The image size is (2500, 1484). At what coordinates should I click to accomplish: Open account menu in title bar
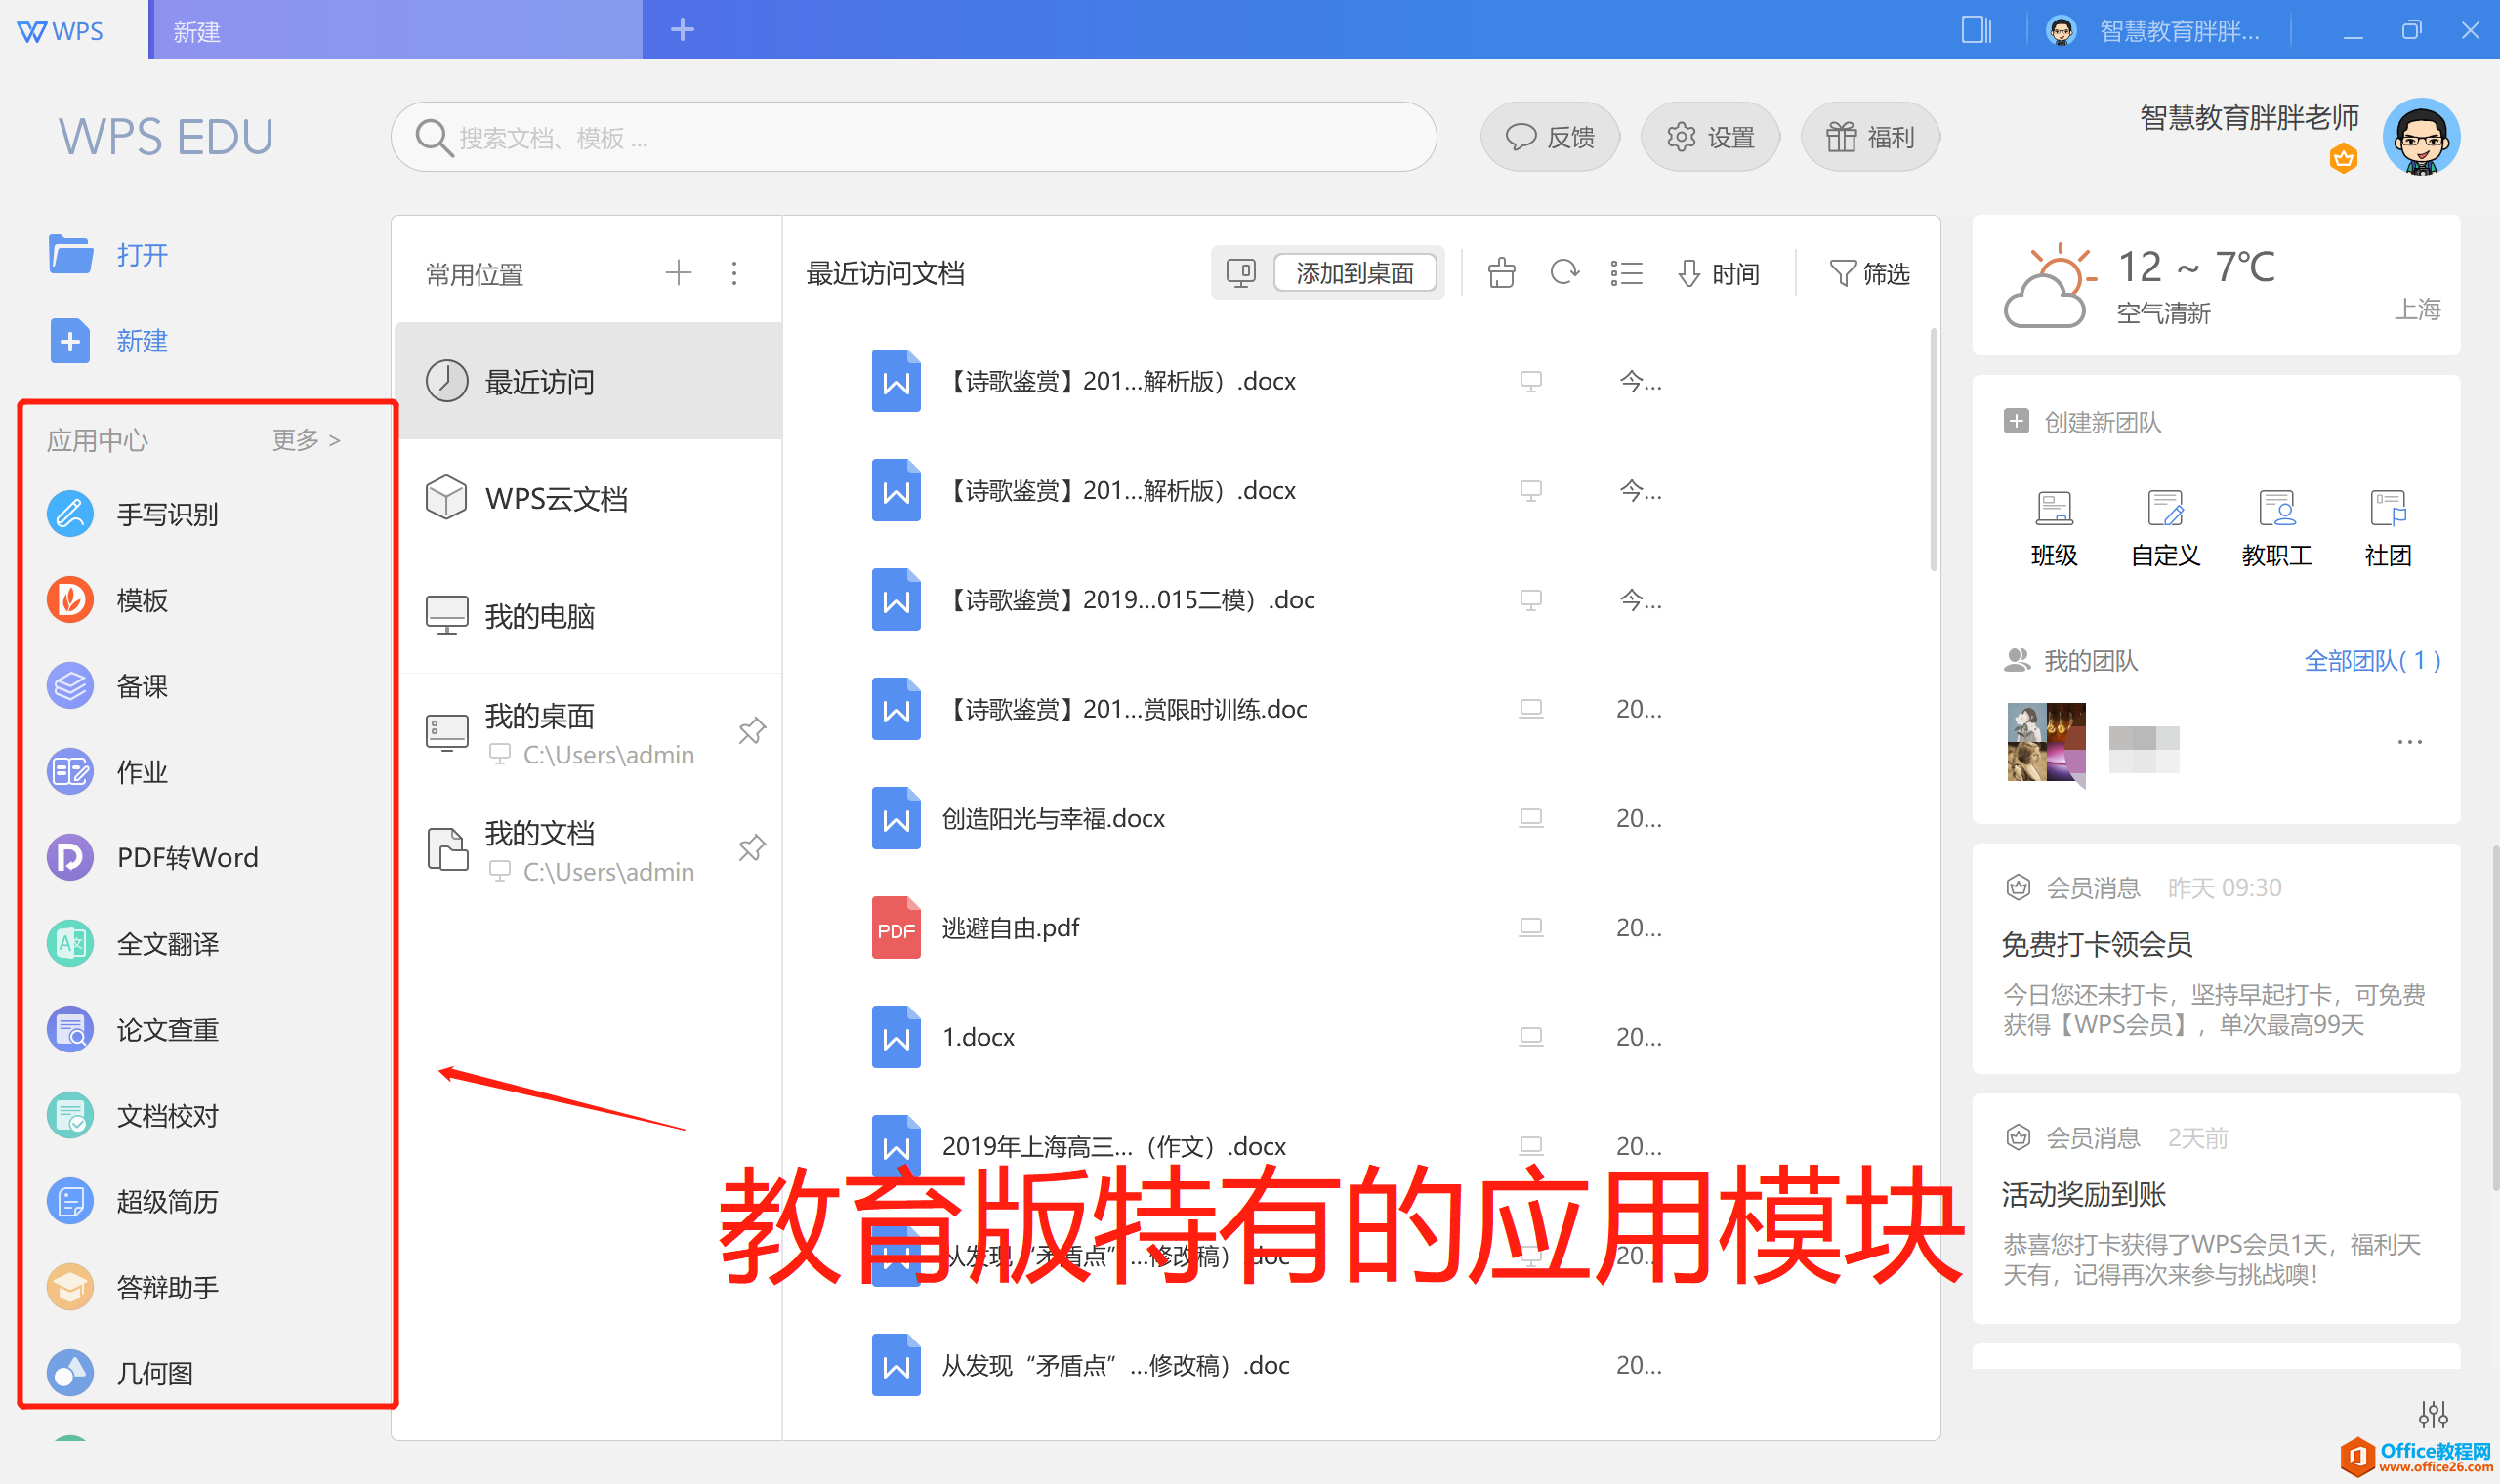tap(2152, 31)
